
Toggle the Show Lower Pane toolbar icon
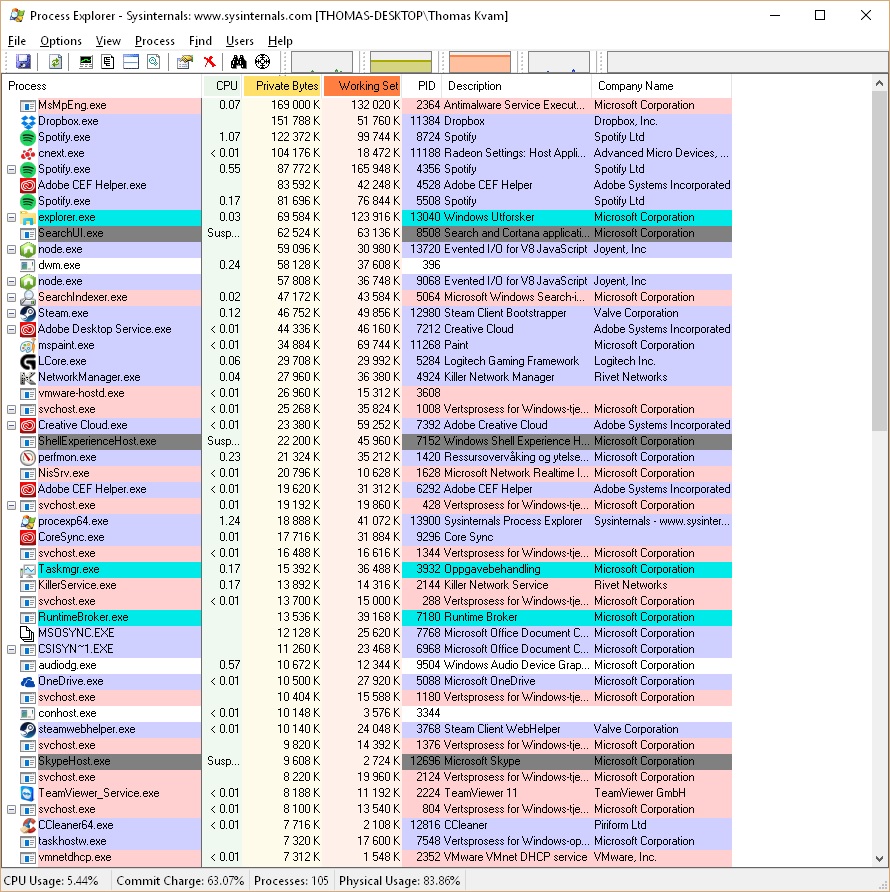pyautogui.click(x=131, y=61)
